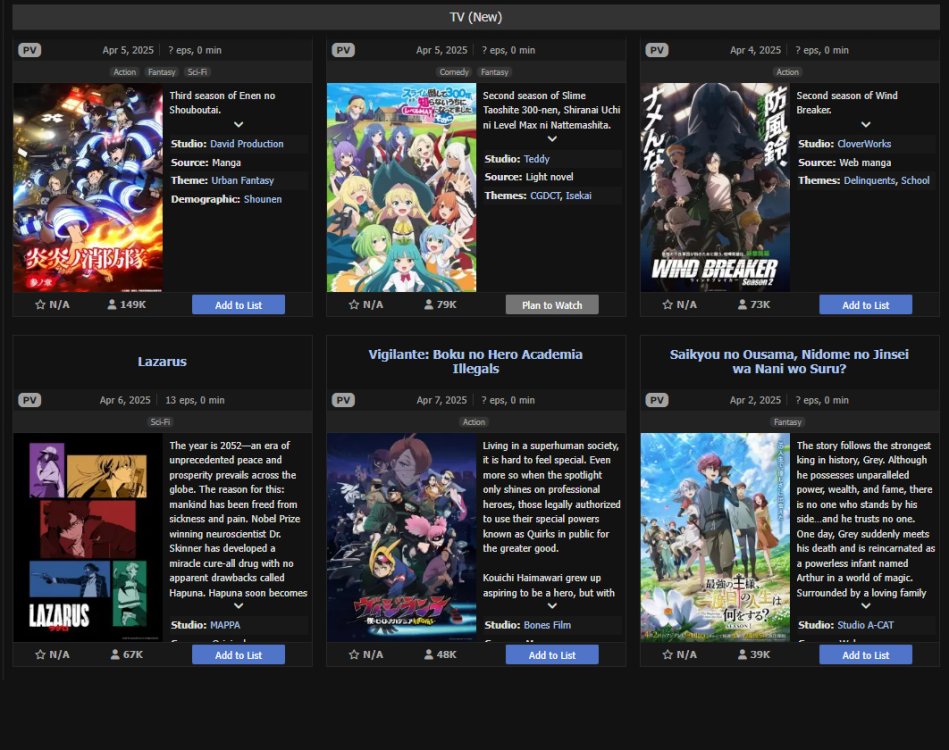Viewport: 949px width, 750px height.
Task: Select Fantasy genre tag on Saikyou no Ousama
Action: pyautogui.click(x=787, y=422)
